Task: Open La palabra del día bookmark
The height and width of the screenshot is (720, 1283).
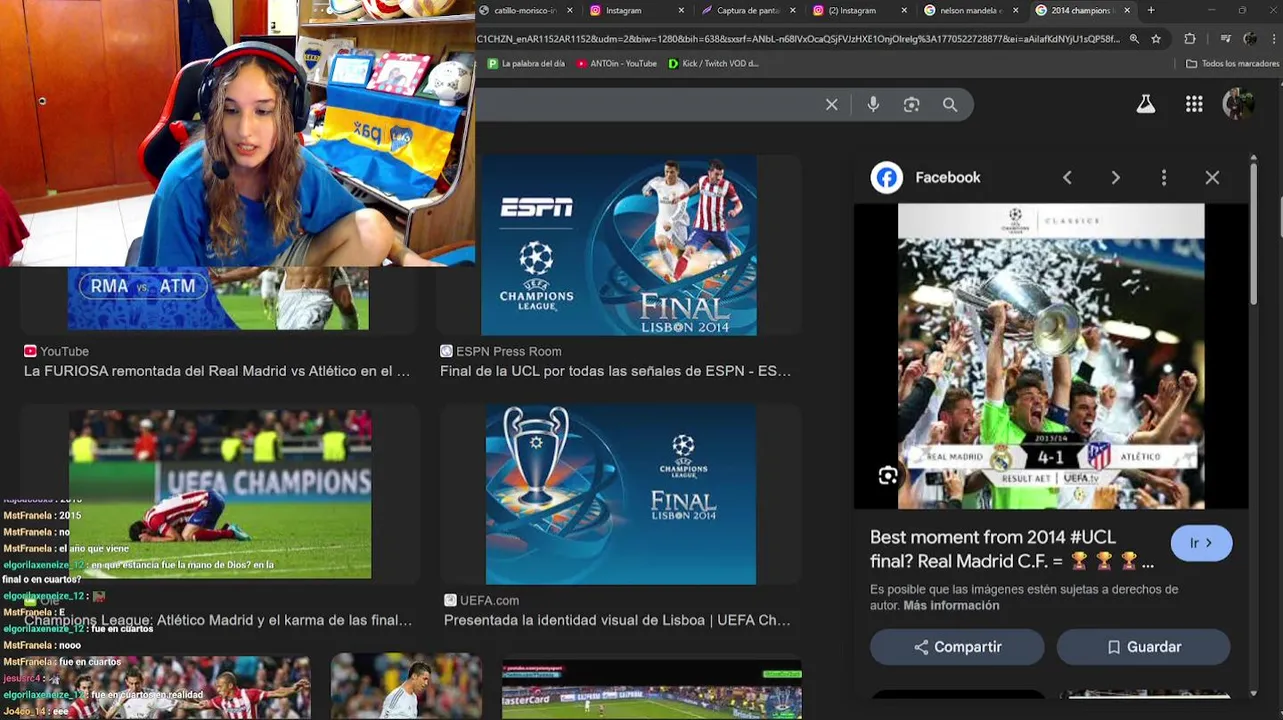Action: 527,63
